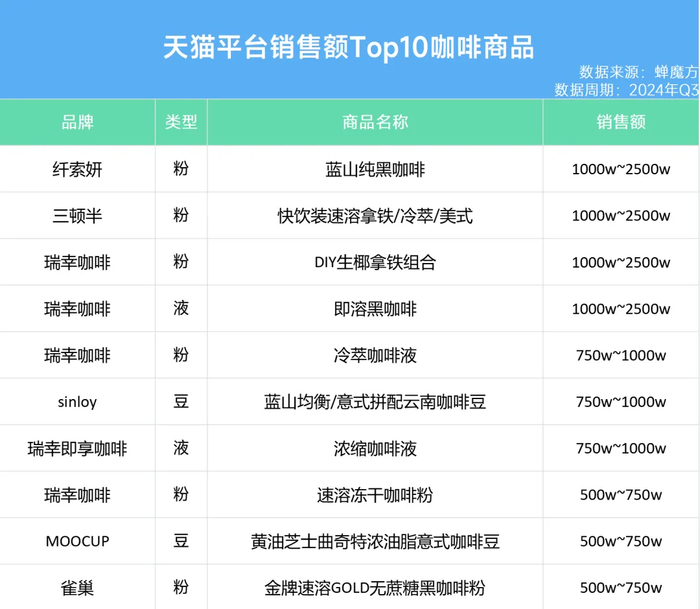Select the product 黄油芝士曲奇特浓油脂意式咖啡豆
The height and width of the screenshot is (609, 700).
click(375, 542)
